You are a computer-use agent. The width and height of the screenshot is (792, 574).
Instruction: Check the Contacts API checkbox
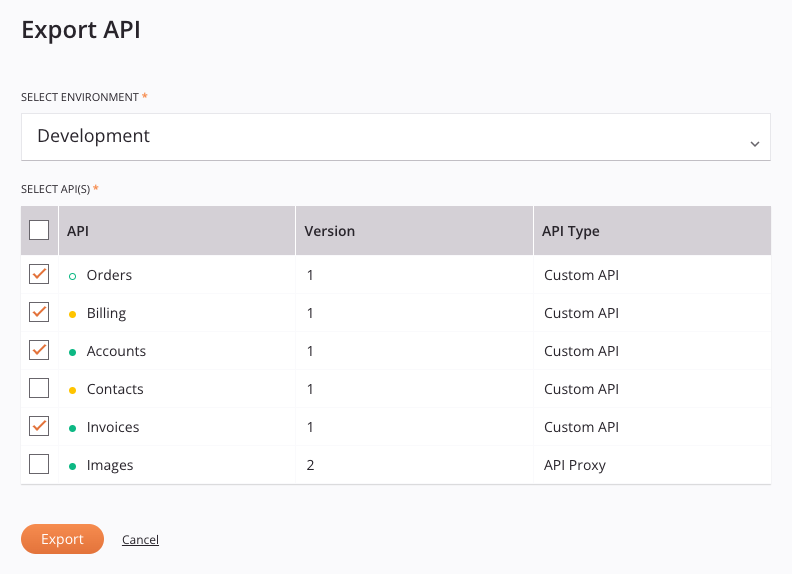click(x=39, y=388)
